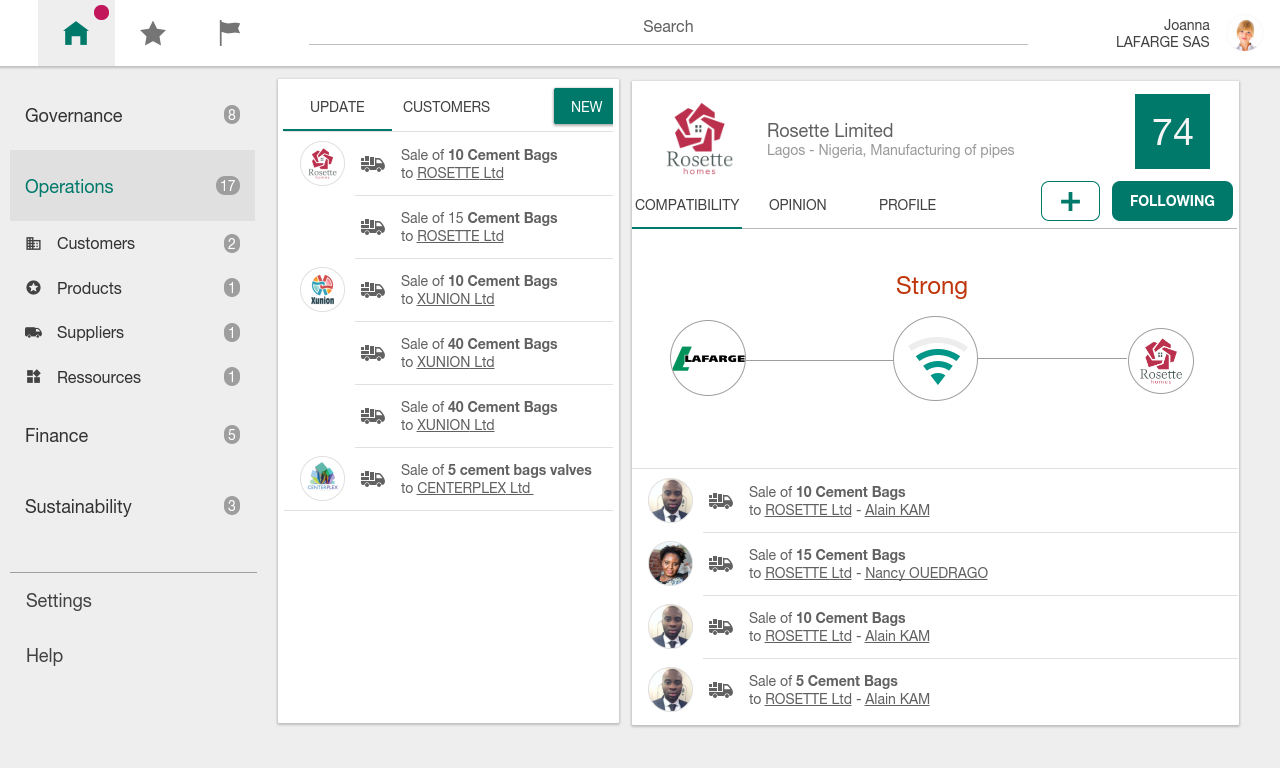Click the Customers building icon in sidebar
The width and height of the screenshot is (1280, 768).
pyautogui.click(x=34, y=243)
